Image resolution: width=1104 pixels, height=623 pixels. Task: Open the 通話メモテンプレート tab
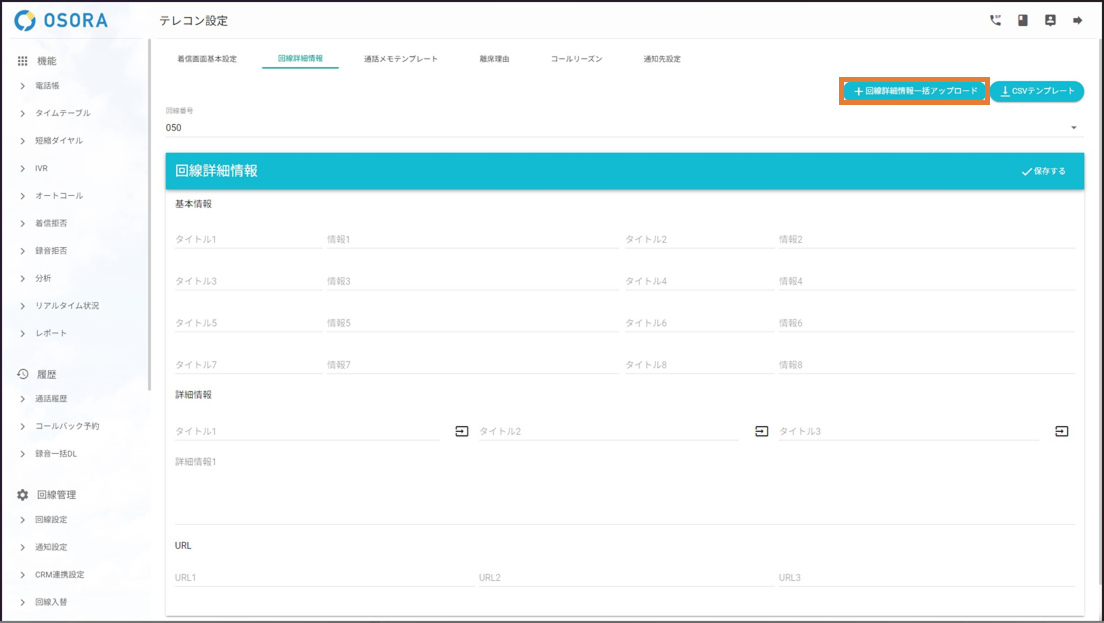click(401, 59)
